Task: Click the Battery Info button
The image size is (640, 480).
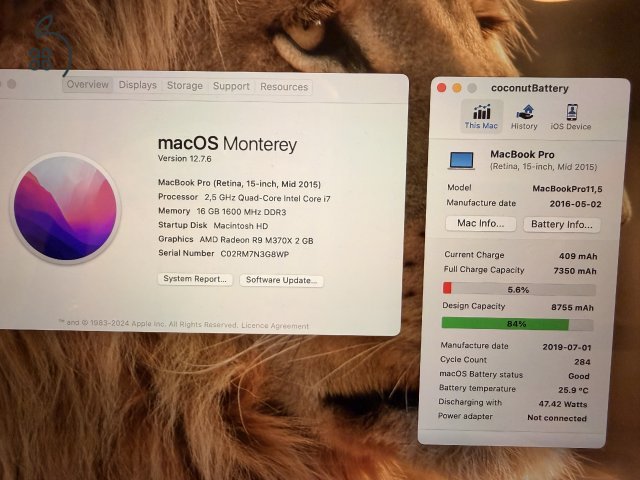Action: [562, 224]
